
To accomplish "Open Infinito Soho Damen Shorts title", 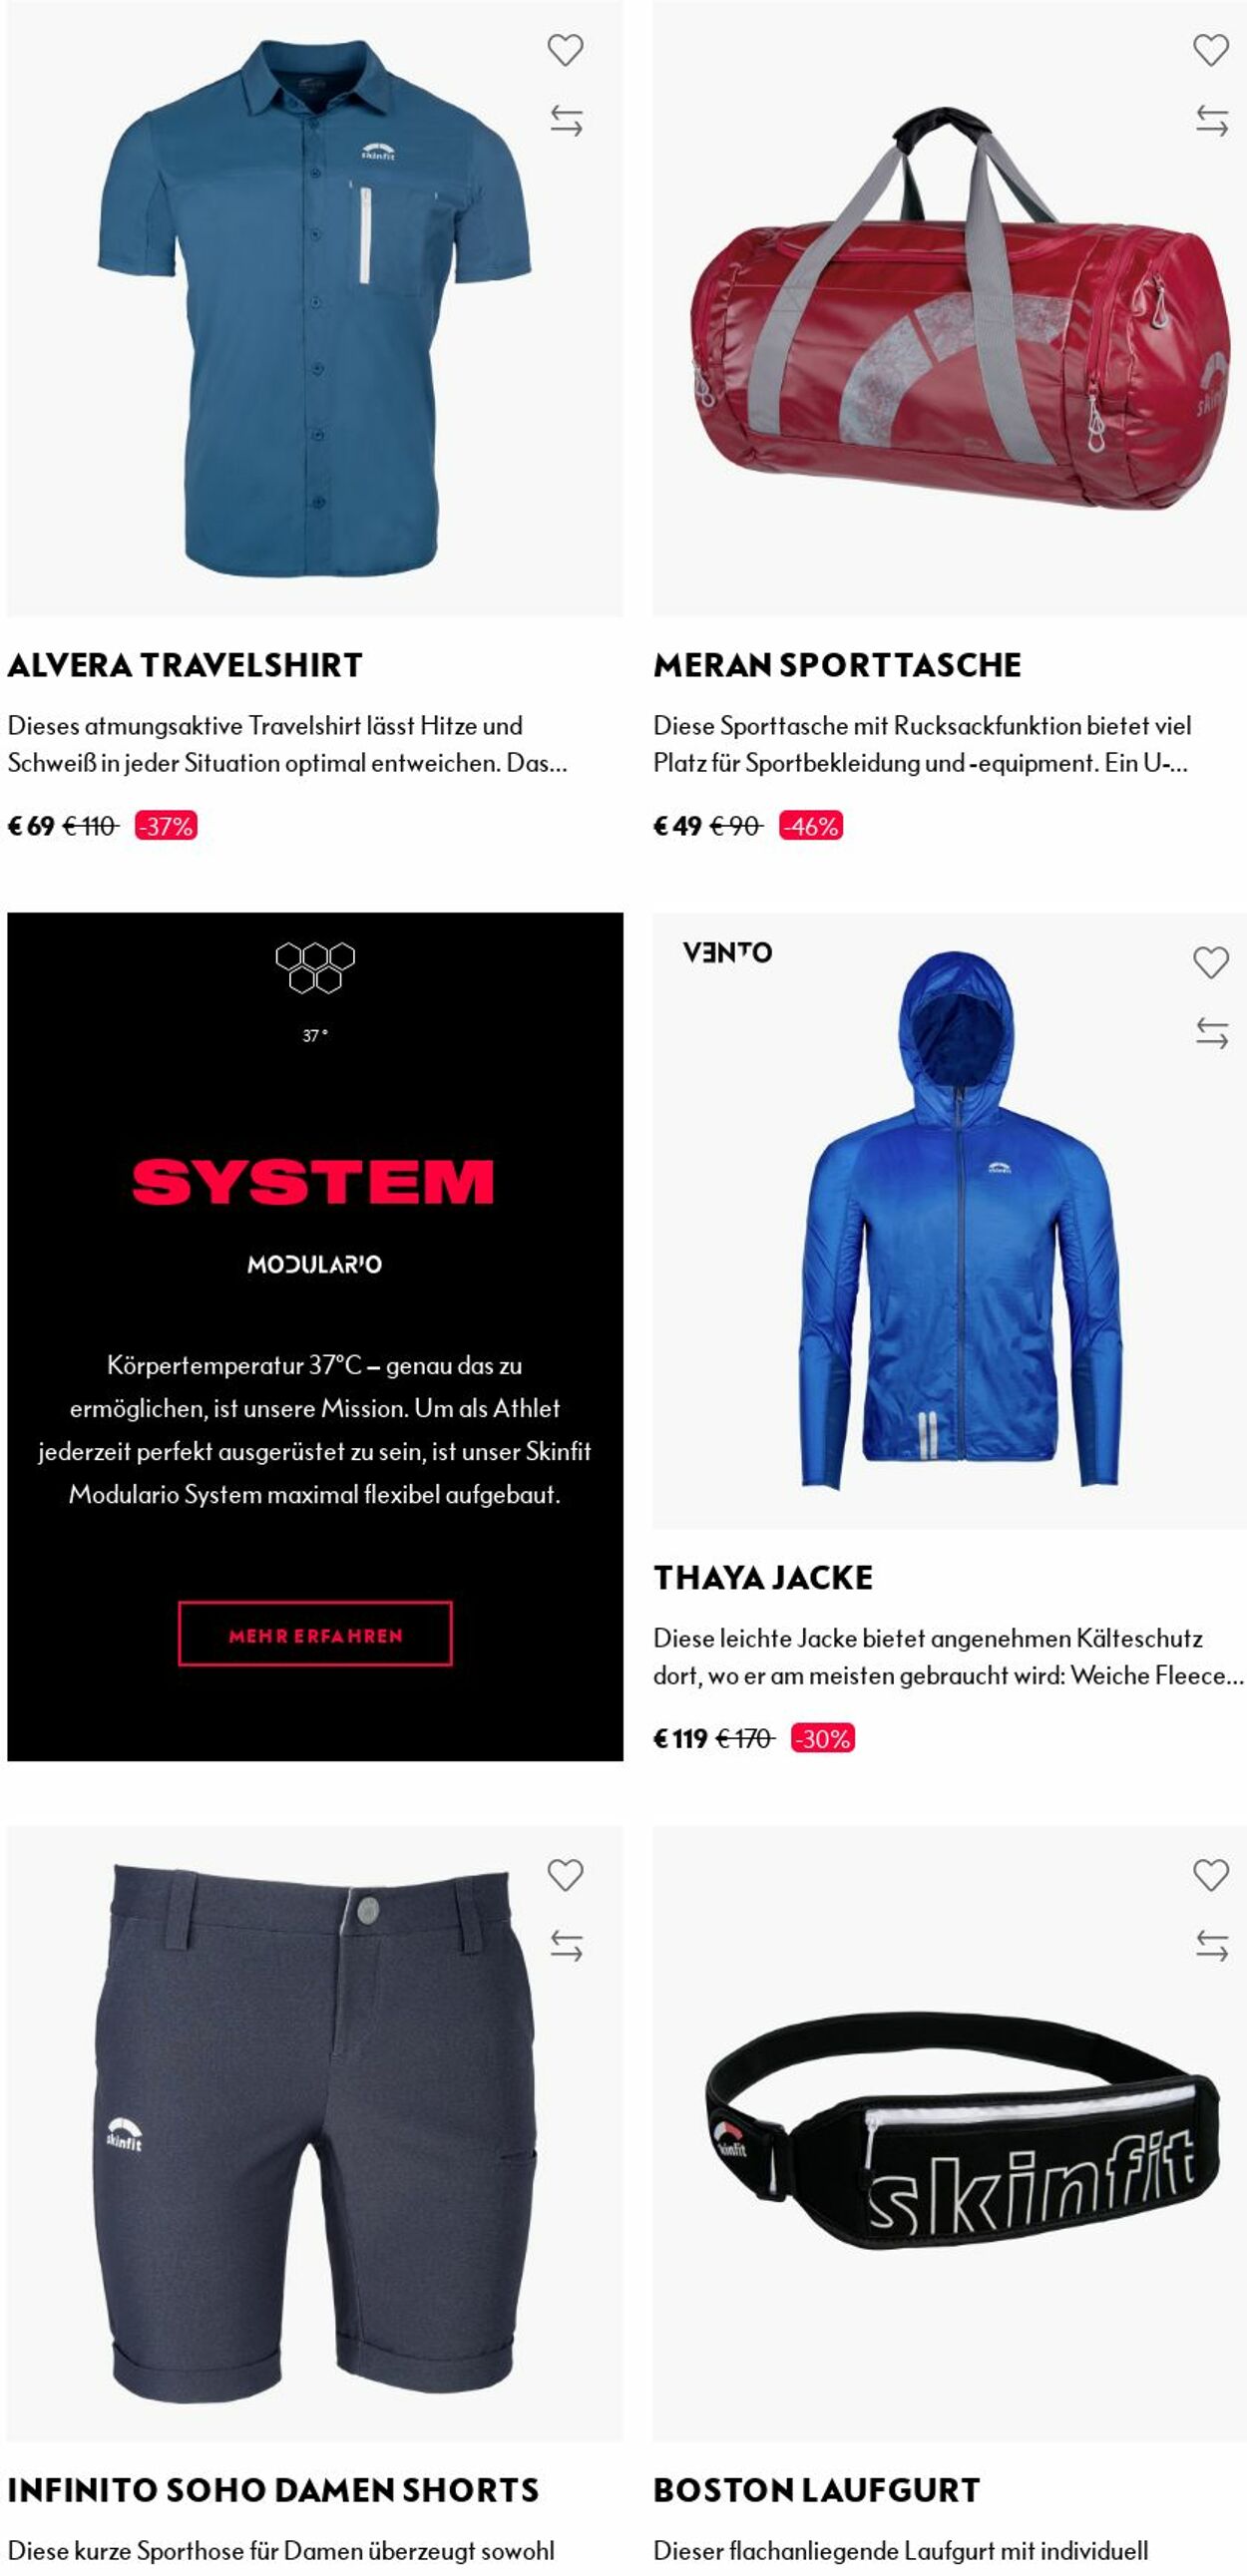I will click(x=273, y=2490).
